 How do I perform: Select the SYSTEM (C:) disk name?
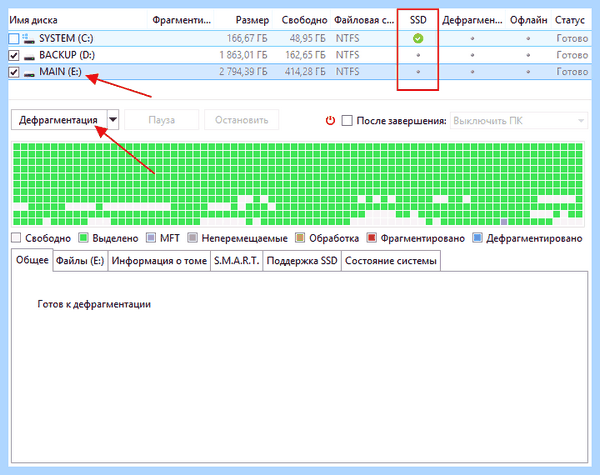[66, 38]
